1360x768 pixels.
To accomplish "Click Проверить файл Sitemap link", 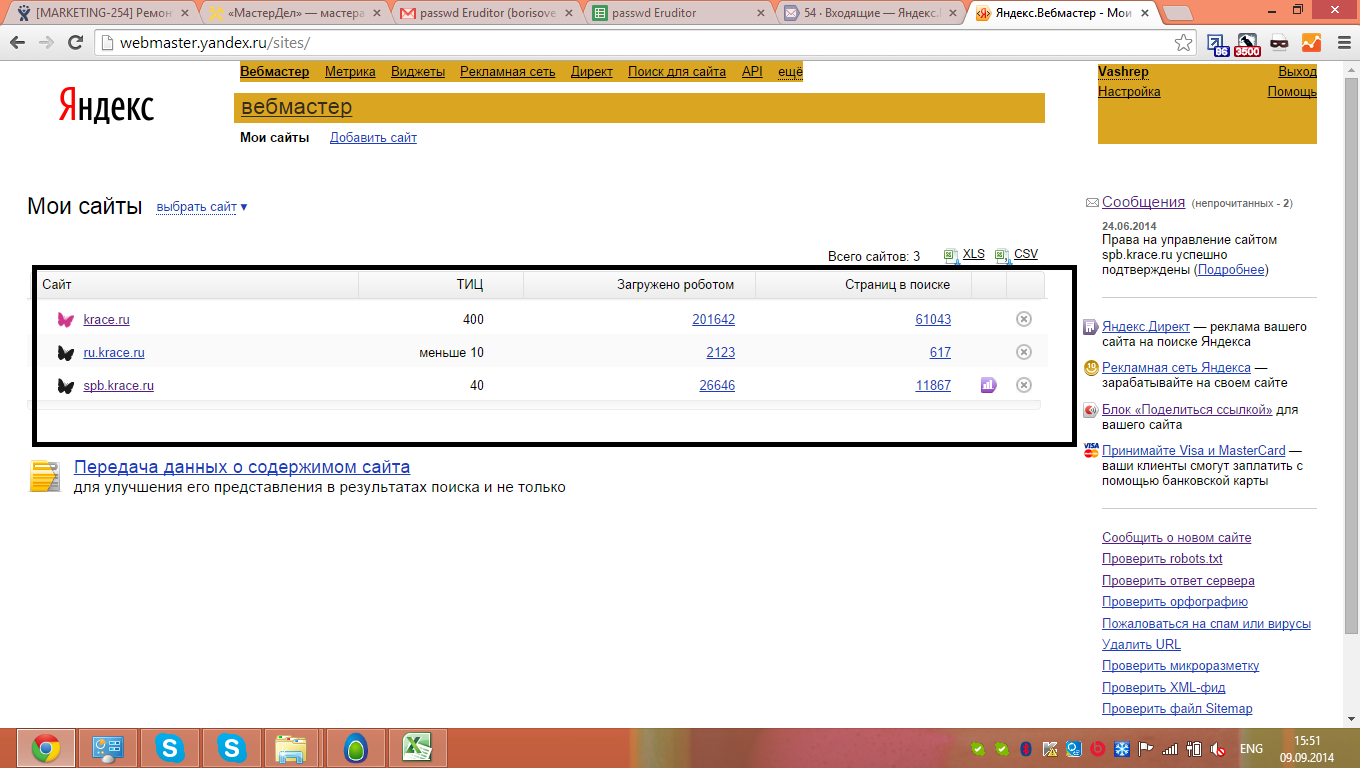I will pyautogui.click(x=1177, y=709).
